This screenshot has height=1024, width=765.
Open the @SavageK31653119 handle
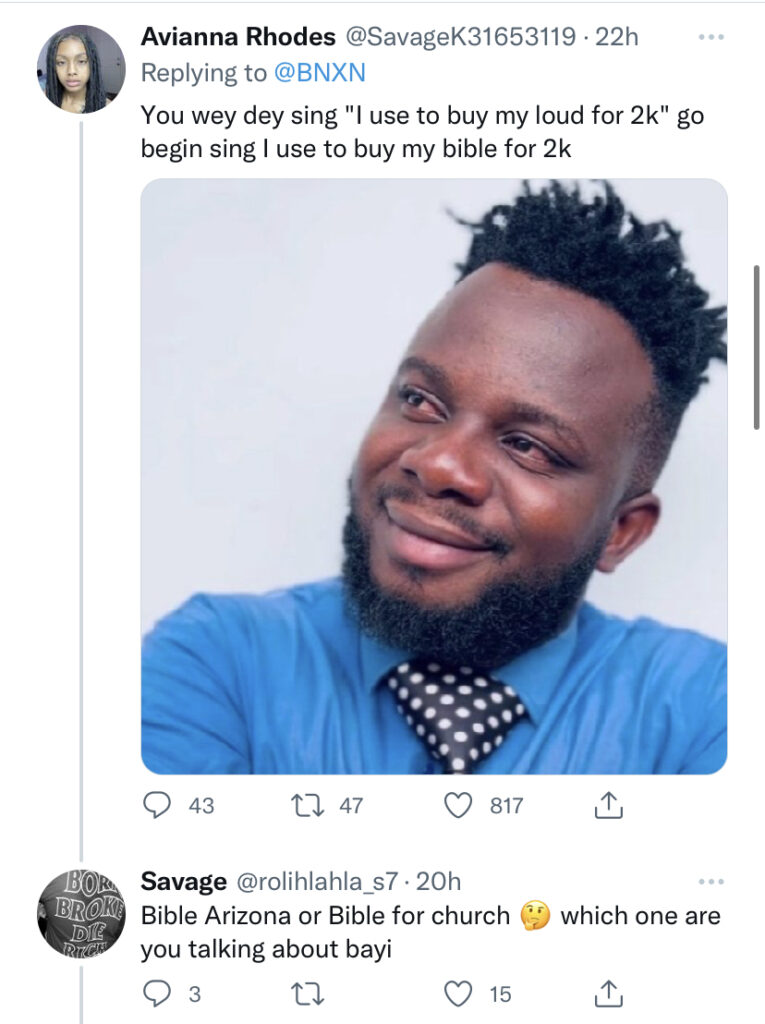(x=461, y=37)
